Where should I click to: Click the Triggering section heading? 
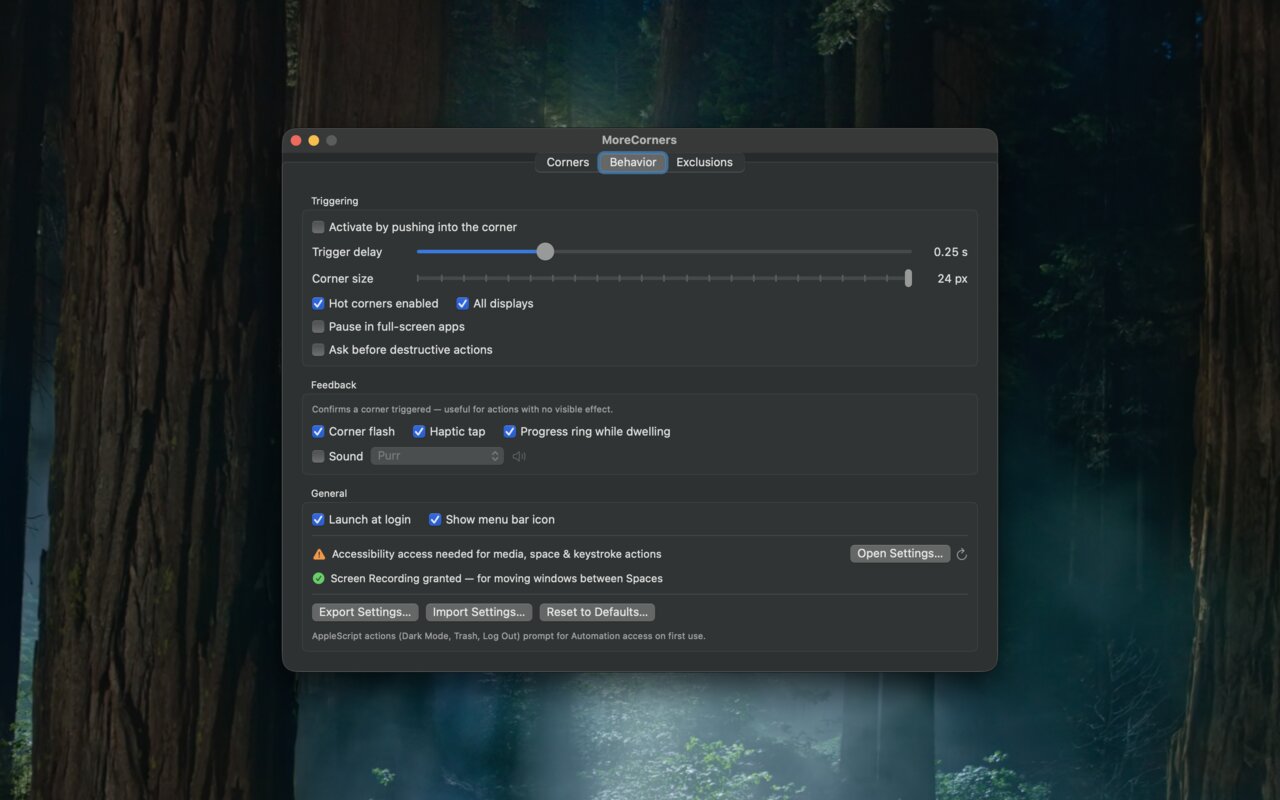point(334,201)
